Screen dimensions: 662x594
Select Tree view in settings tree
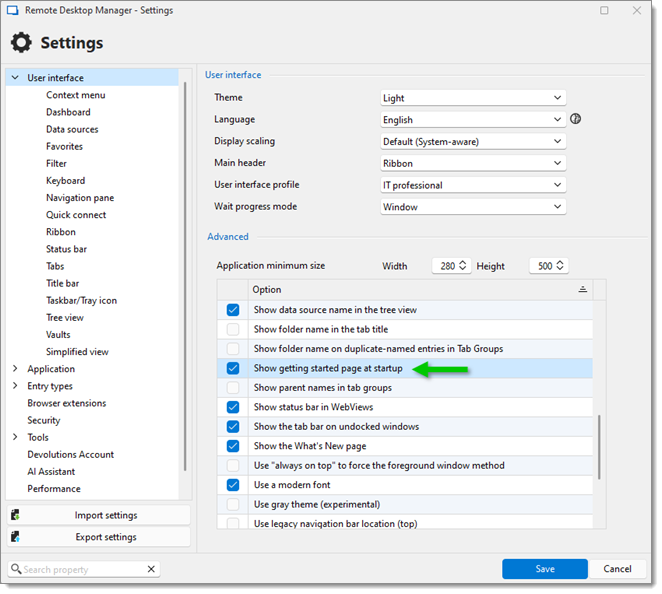(65, 317)
